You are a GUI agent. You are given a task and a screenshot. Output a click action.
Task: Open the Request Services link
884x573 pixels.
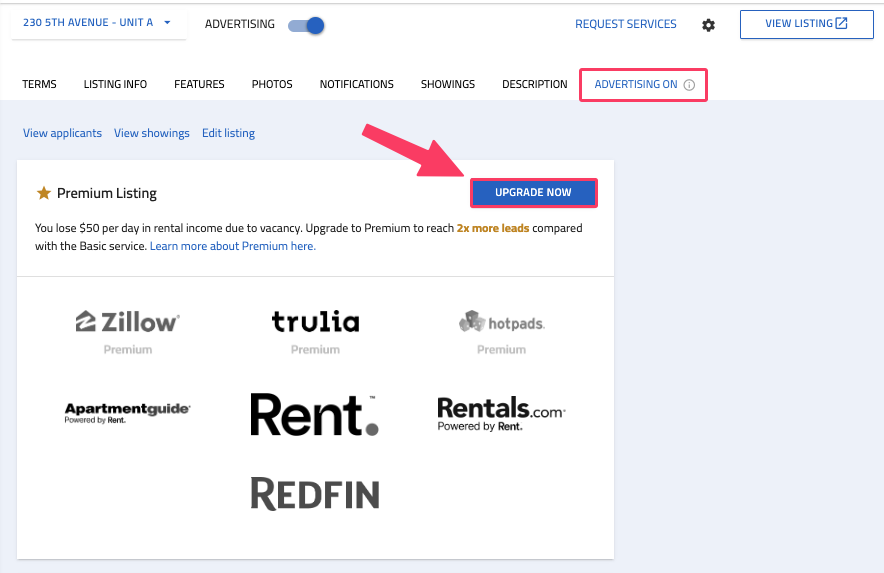click(x=625, y=24)
